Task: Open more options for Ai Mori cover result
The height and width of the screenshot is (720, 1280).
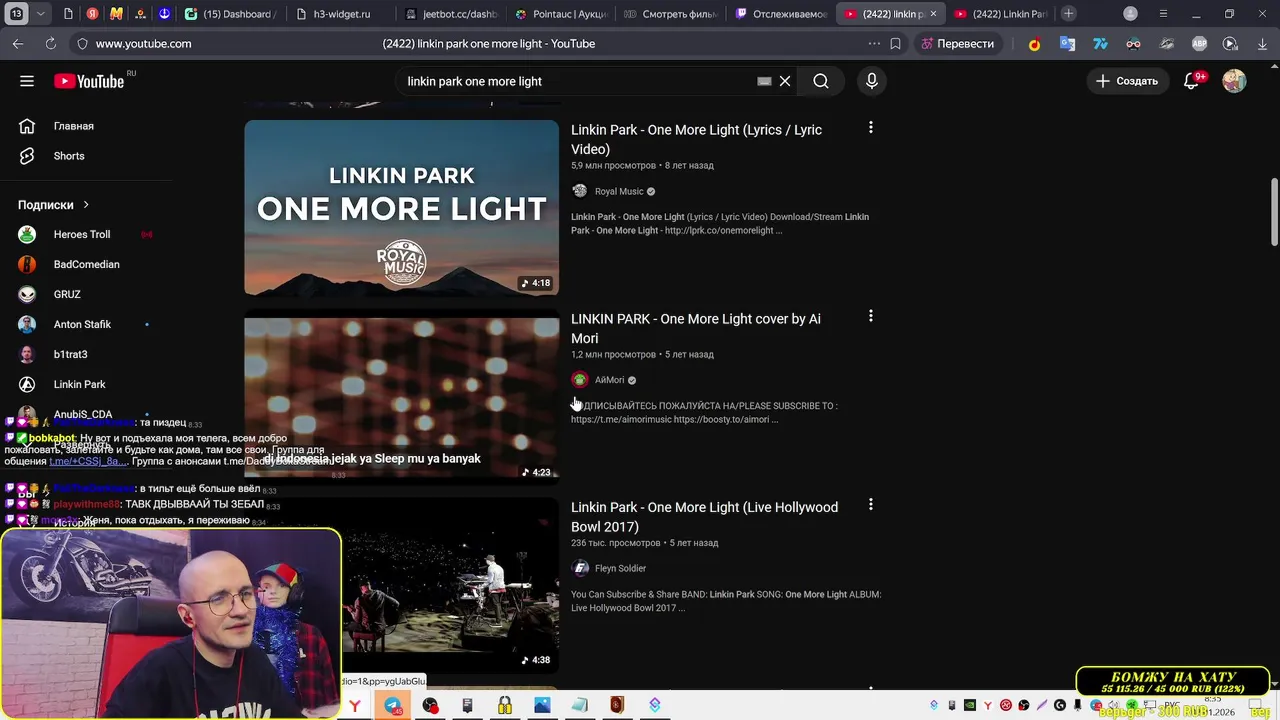Action: coord(870,316)
